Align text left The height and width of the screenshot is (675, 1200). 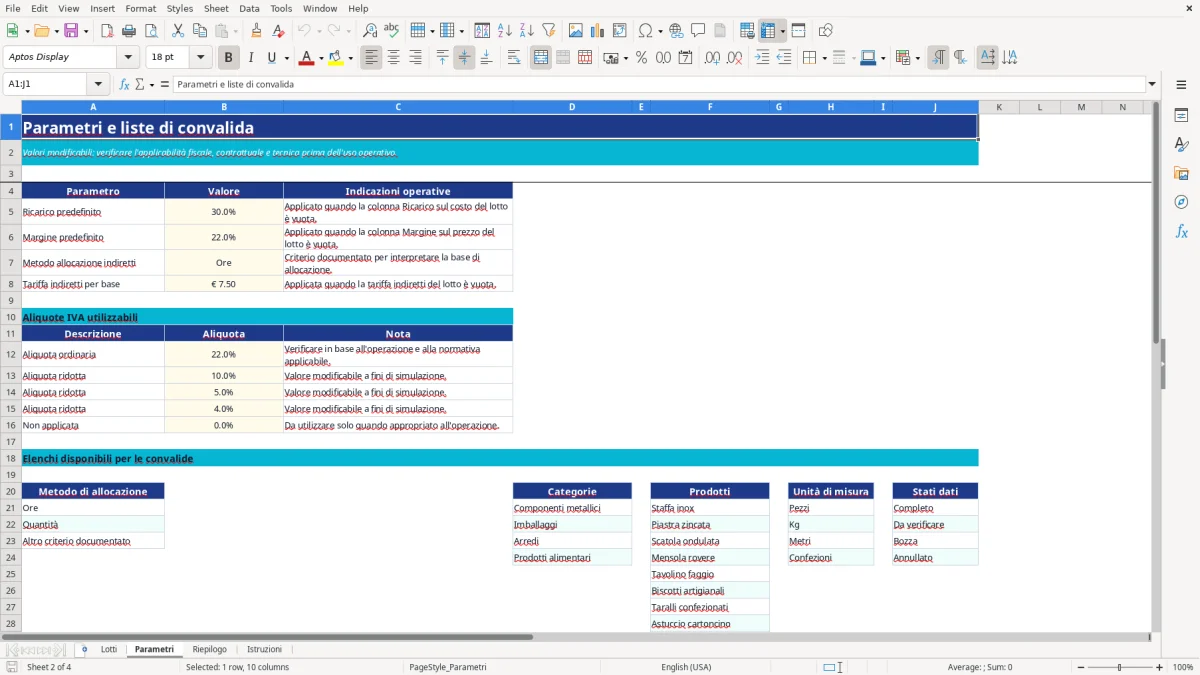click(x=372, y=58)
